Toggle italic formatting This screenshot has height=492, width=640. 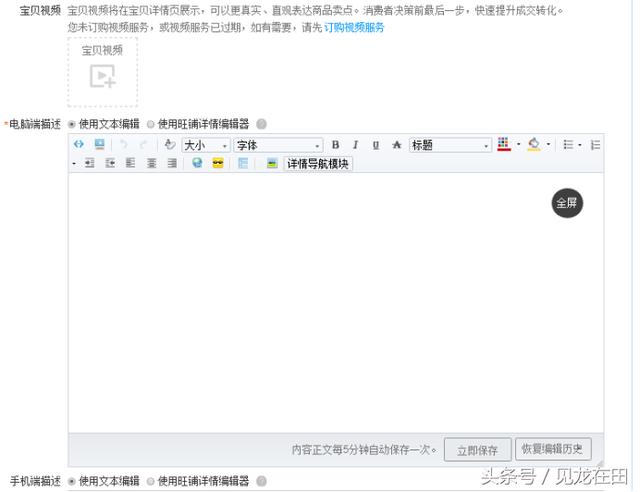pos(356,145)
